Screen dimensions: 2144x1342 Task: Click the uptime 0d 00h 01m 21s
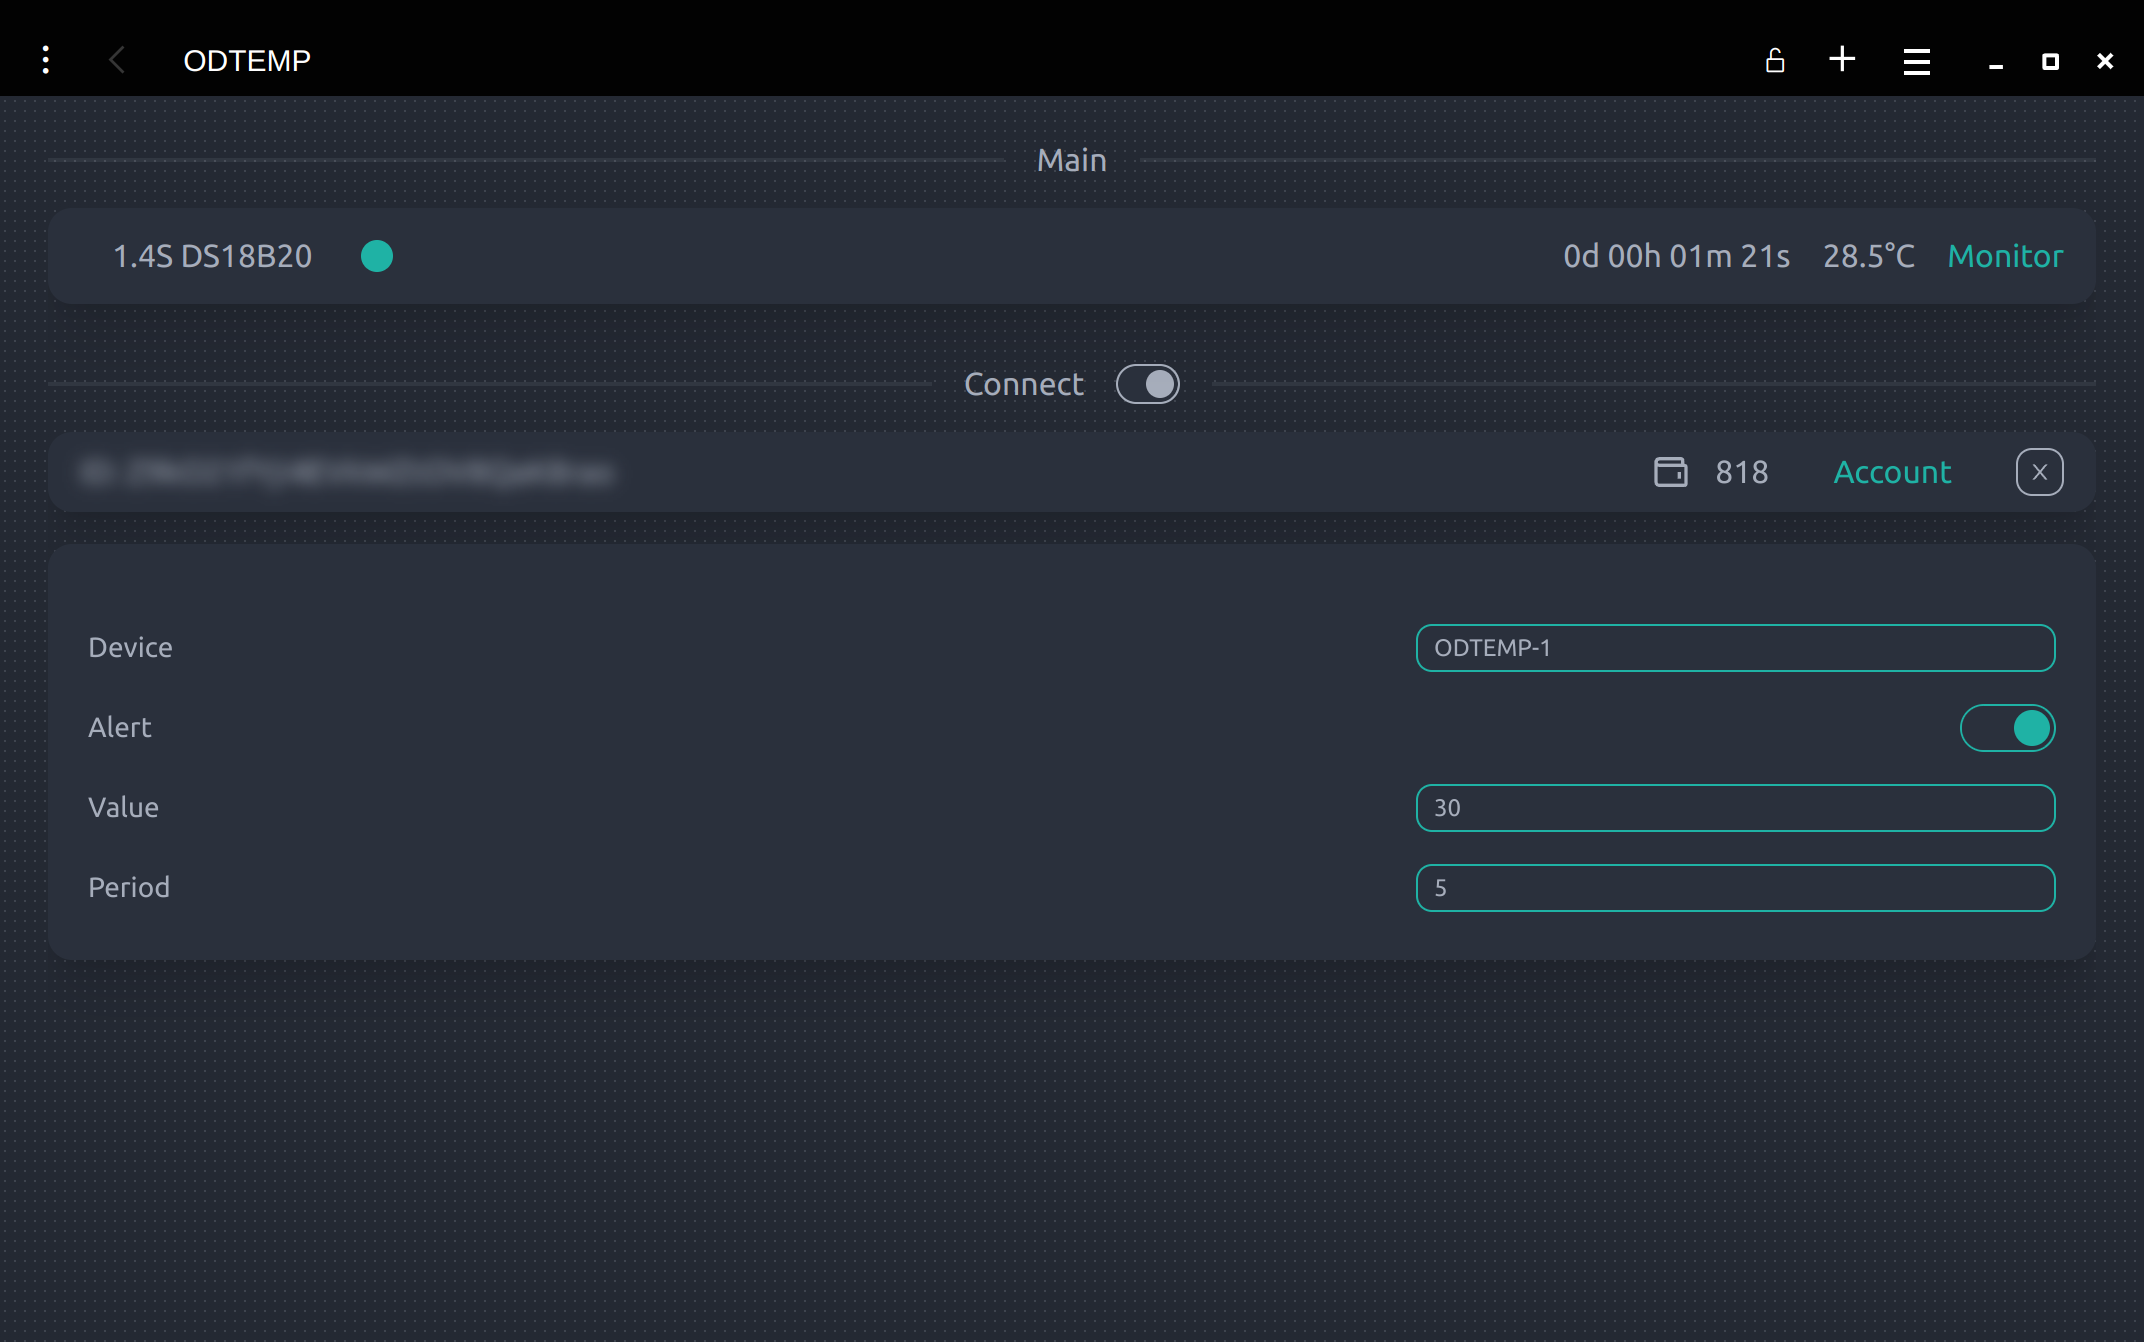[1676, 256]
